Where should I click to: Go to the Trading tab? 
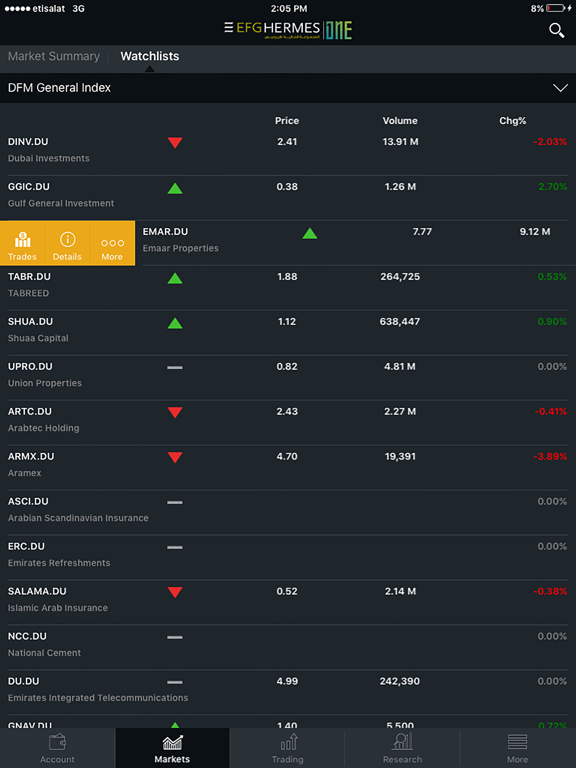[288, 748]
